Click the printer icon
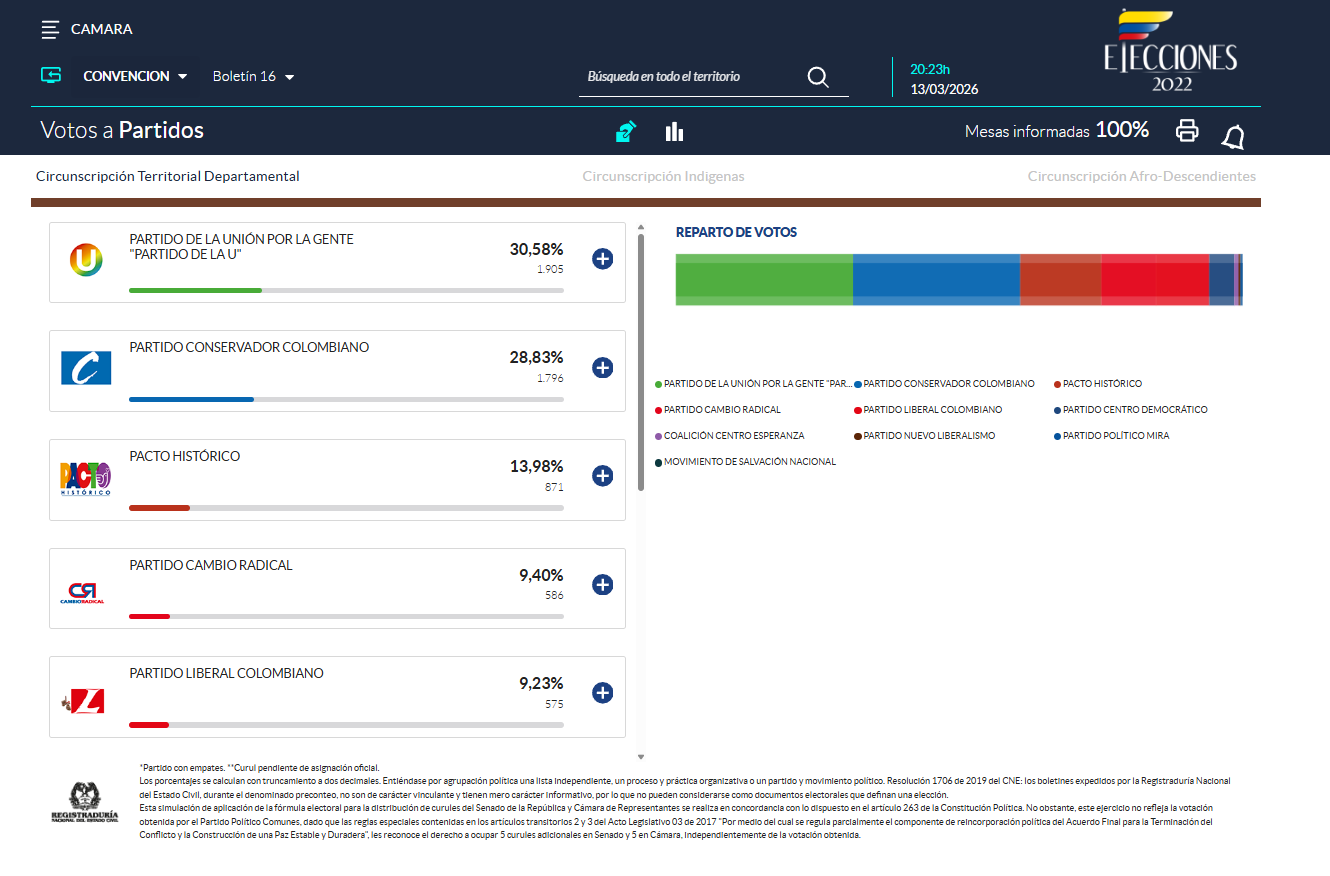The height and width of the screenshot is (876, 1330). (1187, 130)
